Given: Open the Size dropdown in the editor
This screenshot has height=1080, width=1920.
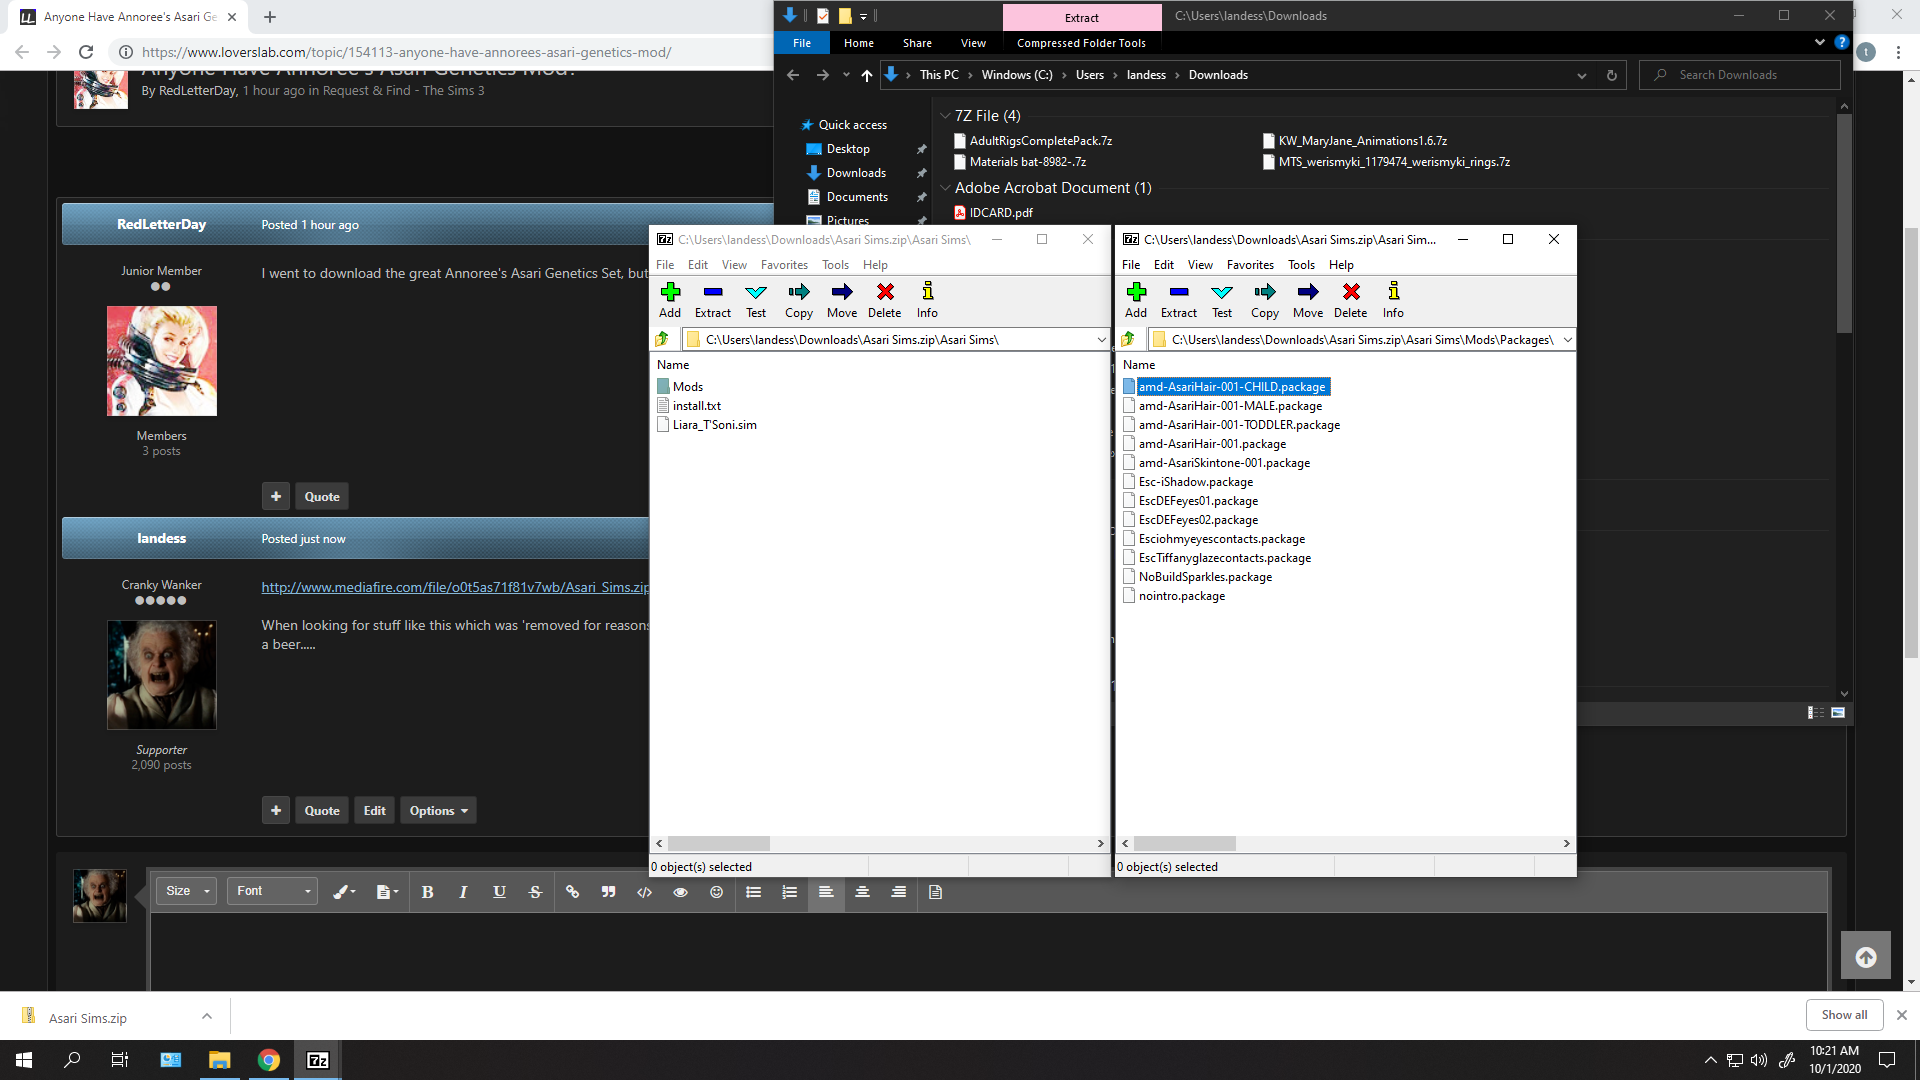Looking at the screenshot, I should 187,891.
